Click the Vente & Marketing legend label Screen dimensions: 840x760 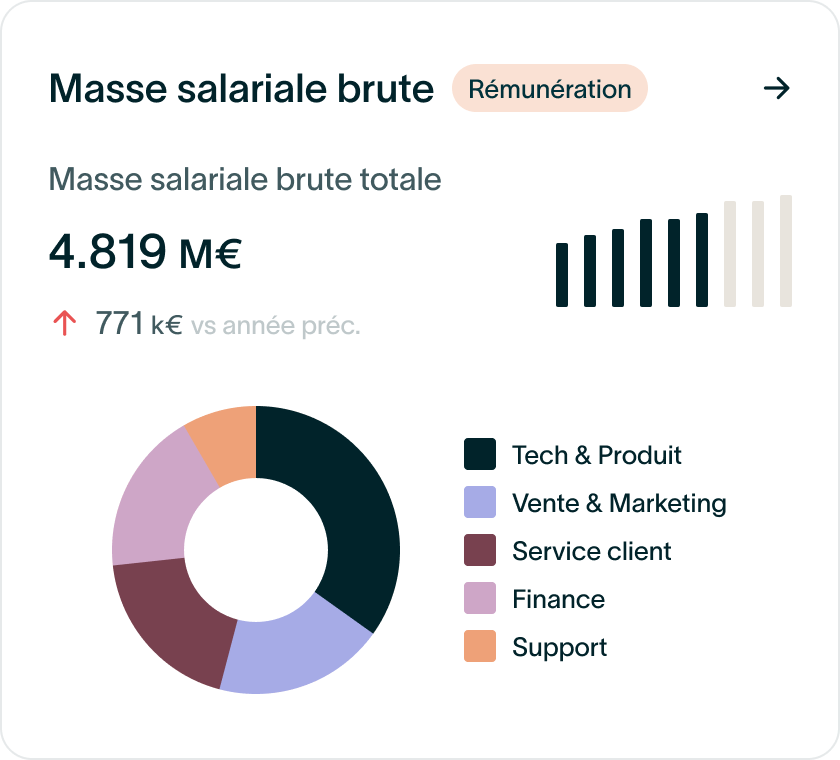click(x=619, y=503)
